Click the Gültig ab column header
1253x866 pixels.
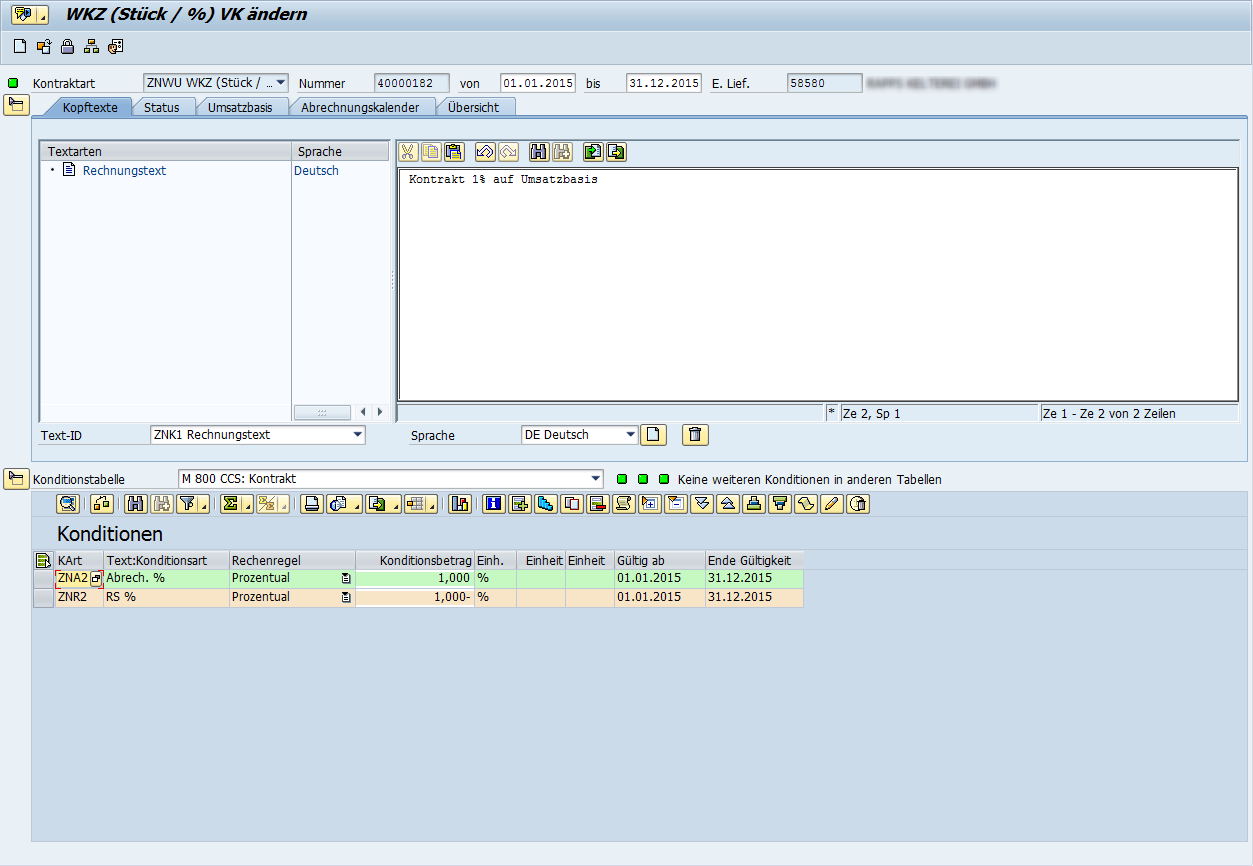(659, 561)
